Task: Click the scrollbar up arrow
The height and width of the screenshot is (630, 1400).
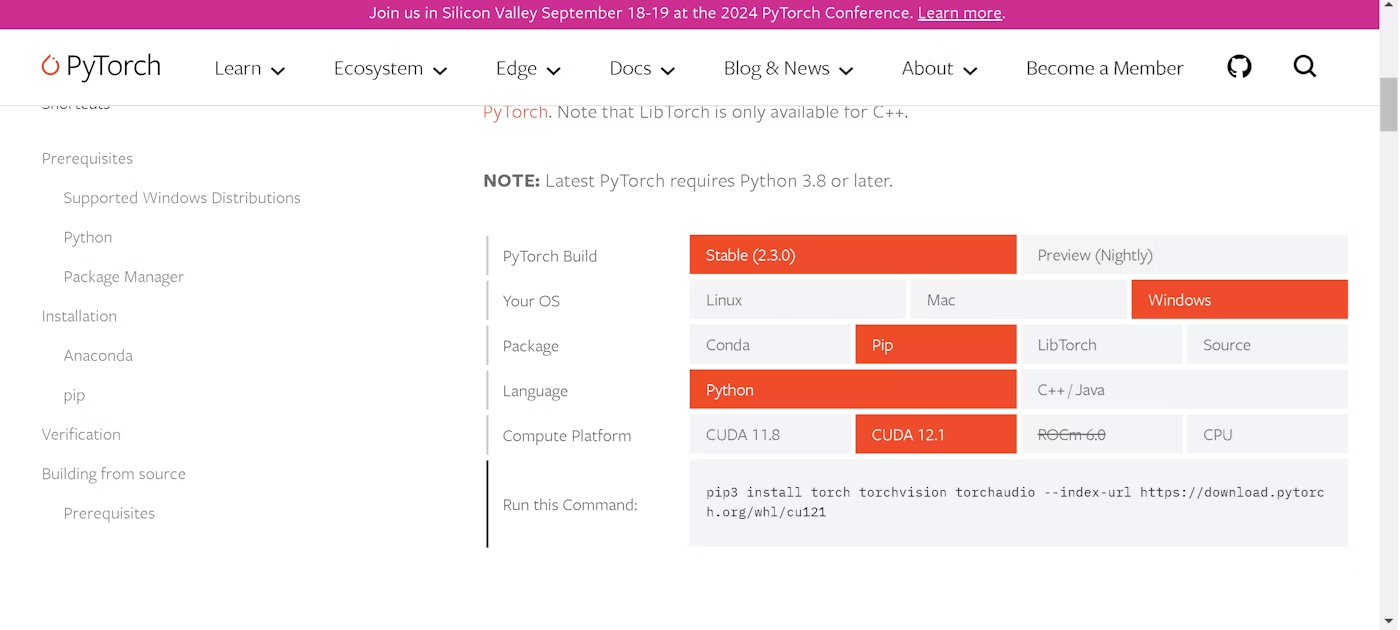Action: click(1389, 8)
